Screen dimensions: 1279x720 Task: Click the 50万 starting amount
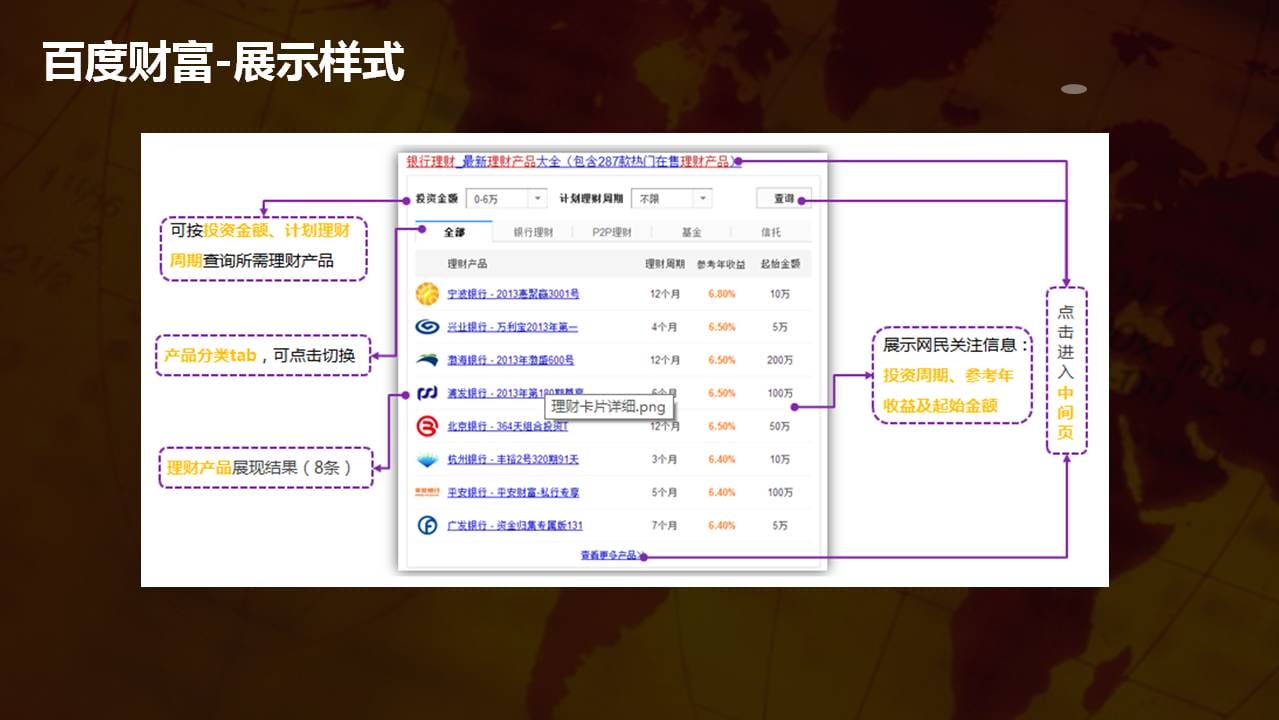pos(780,426)
